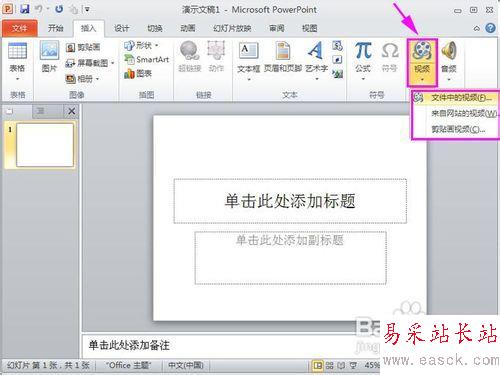This screenshot has width=500, height=375.
Task: Click the Redo icon in quick access toolbar
Action: (59, 9)
